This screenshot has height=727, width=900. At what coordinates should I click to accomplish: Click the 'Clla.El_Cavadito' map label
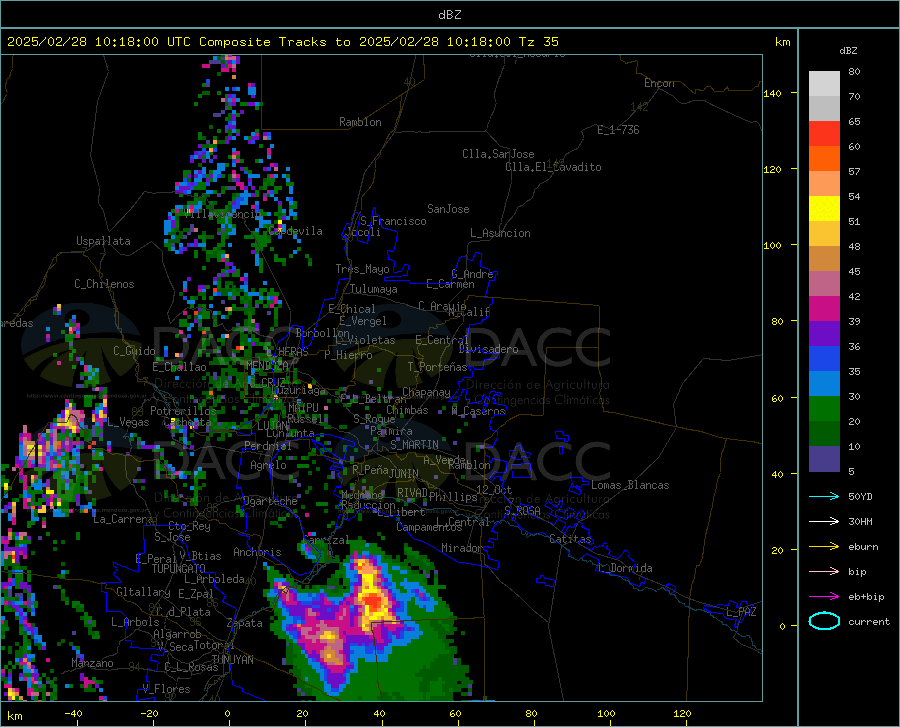point(553,167)
